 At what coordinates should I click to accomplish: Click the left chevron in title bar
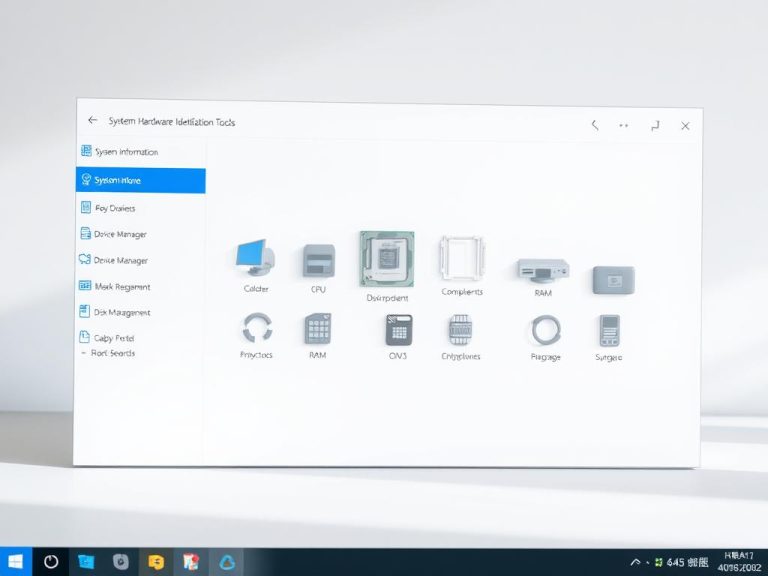coord(595,125)
